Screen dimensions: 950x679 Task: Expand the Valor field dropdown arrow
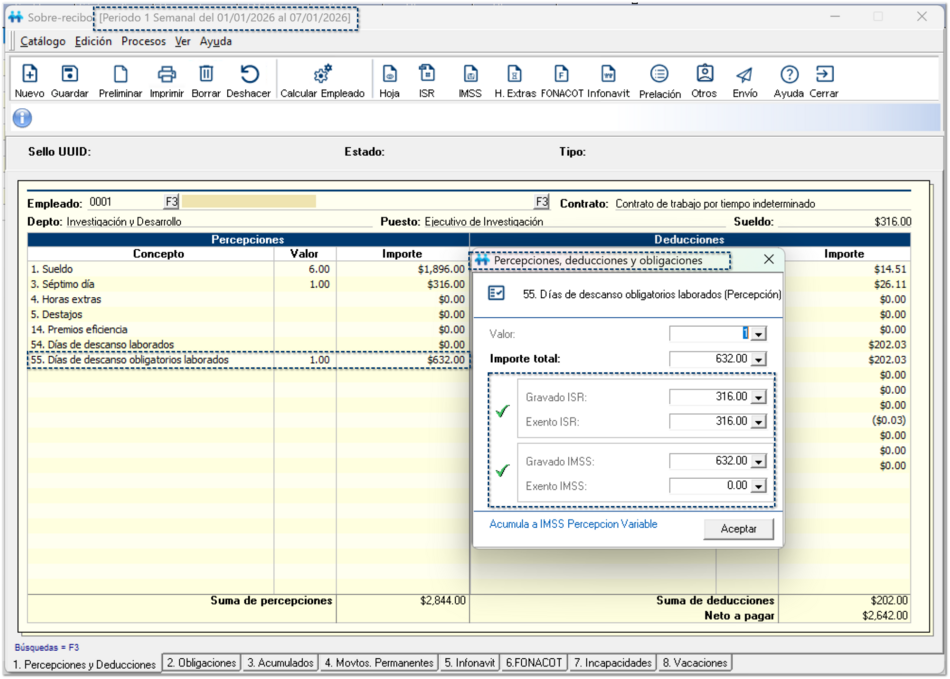pos(759,335)
